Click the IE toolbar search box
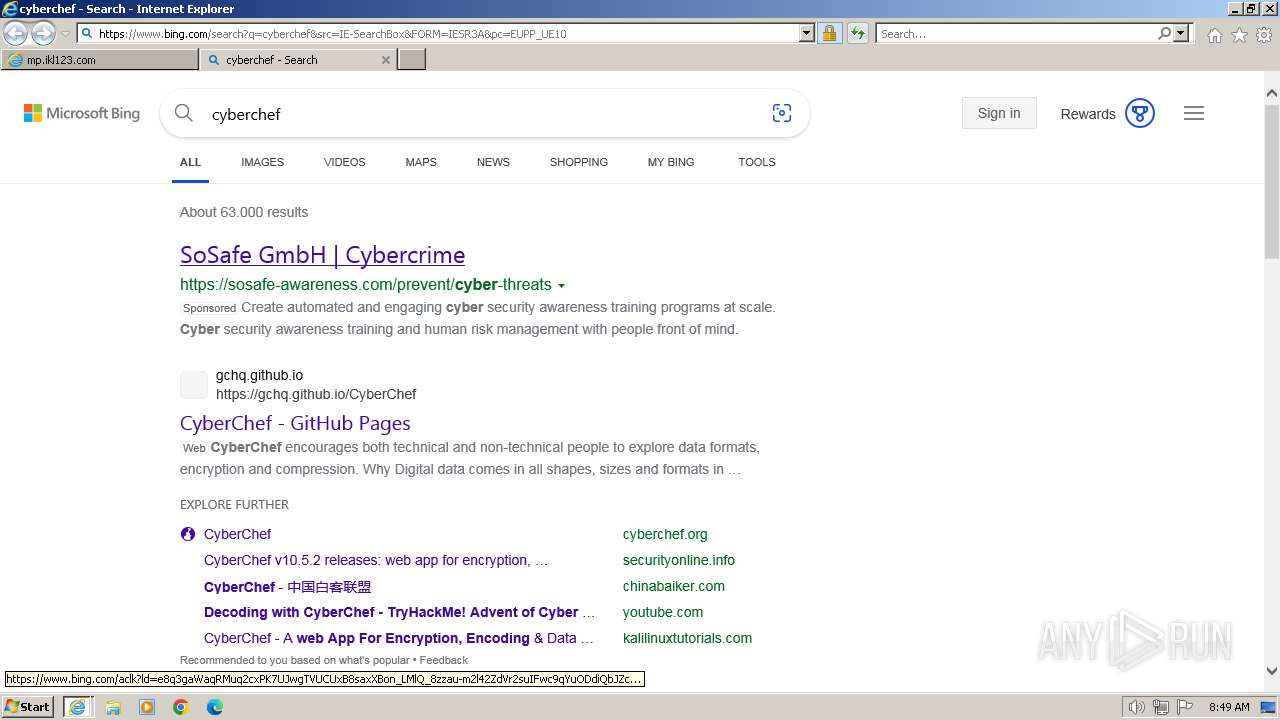The height and width of the screenshot is (720, 1280). pyautogui.click(x=1016, y=33)
